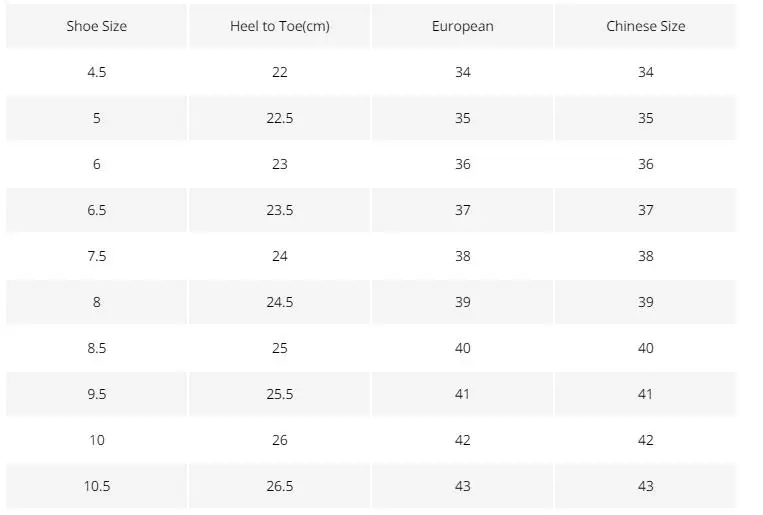The image size is (763, 515).
Task: Click the Chinese Size column header
Action: click(x=645, y=26)
